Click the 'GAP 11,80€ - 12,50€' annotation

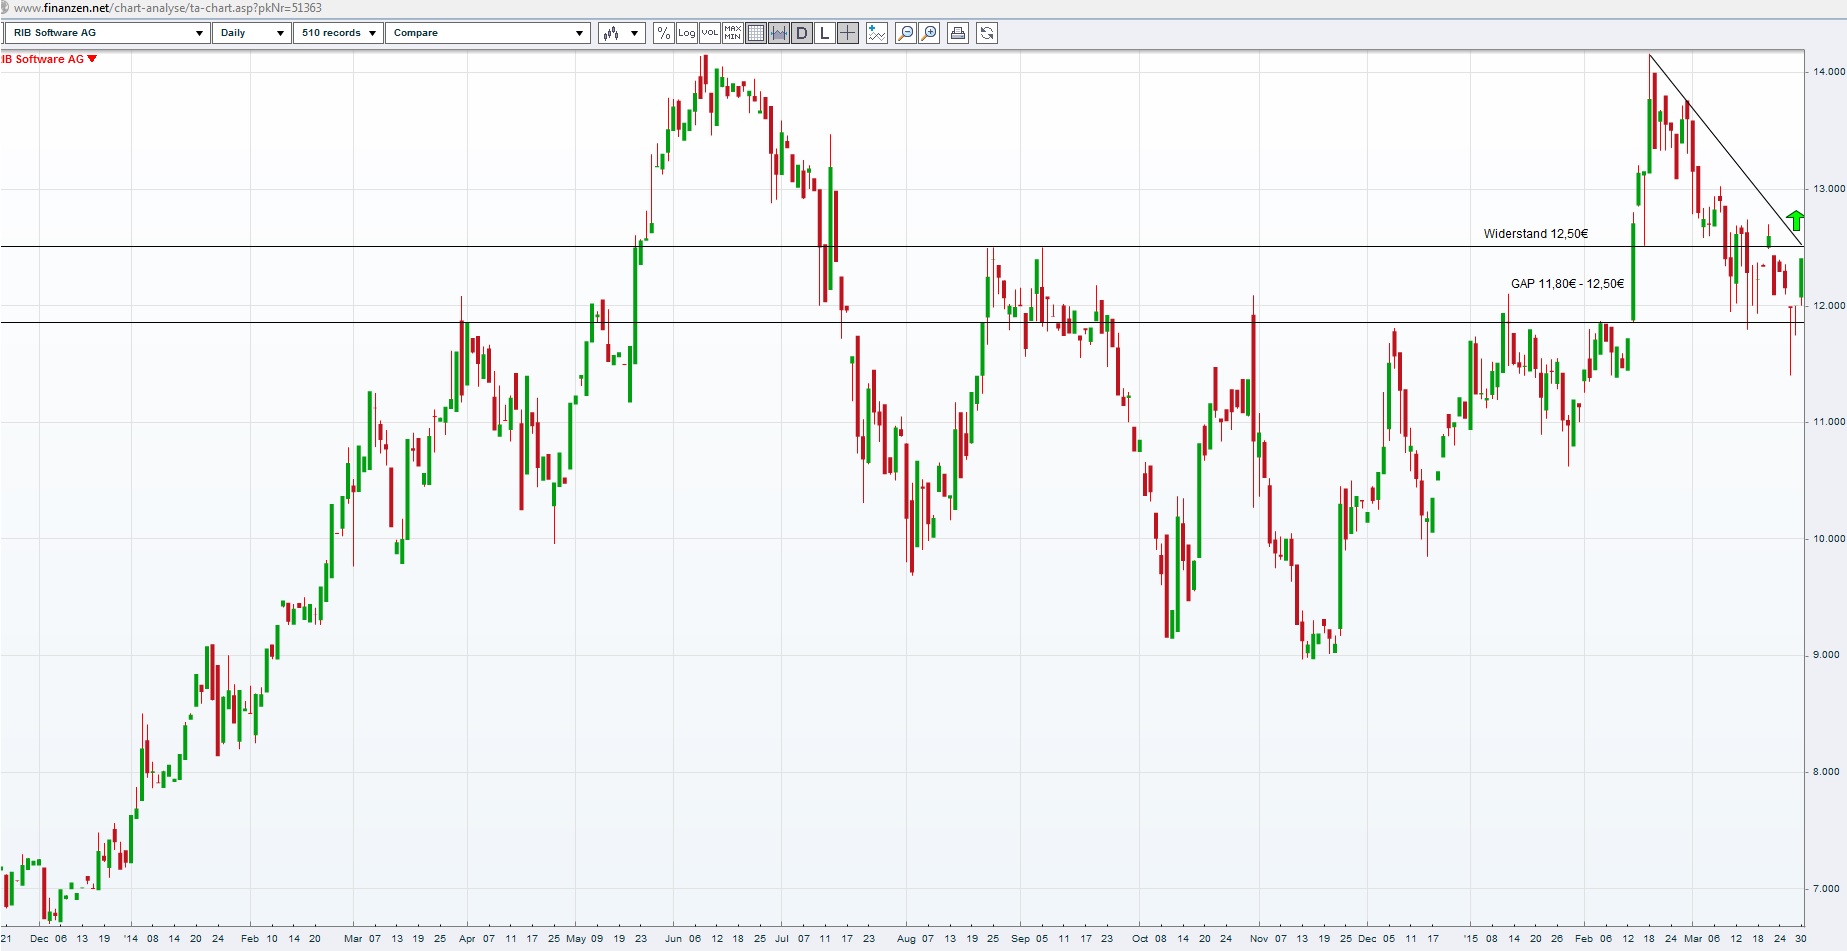(1568, 284)
